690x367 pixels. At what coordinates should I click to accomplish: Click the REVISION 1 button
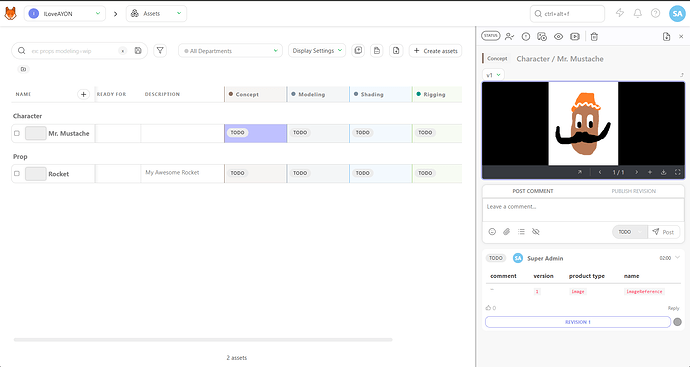point(578,322)
